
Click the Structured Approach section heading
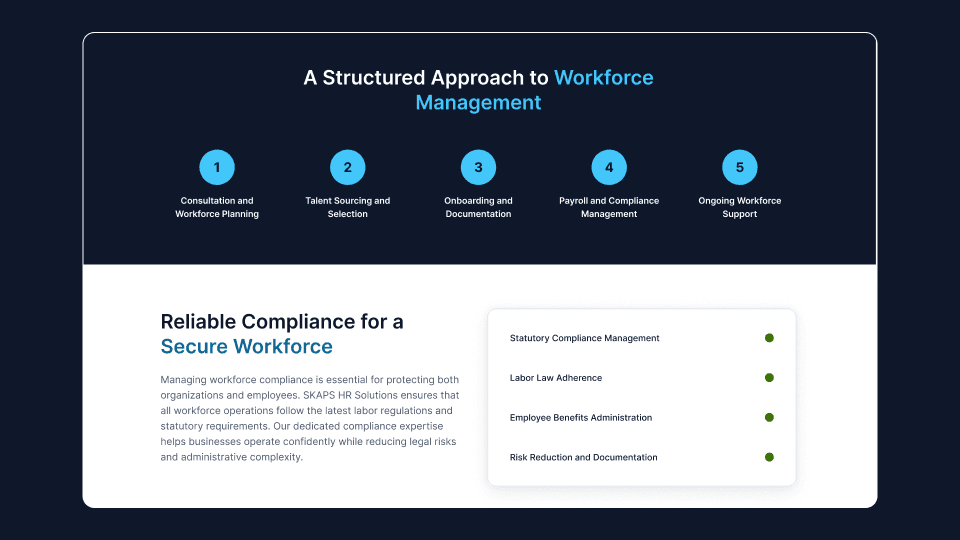pyautogui.click(x=479, y=90)
